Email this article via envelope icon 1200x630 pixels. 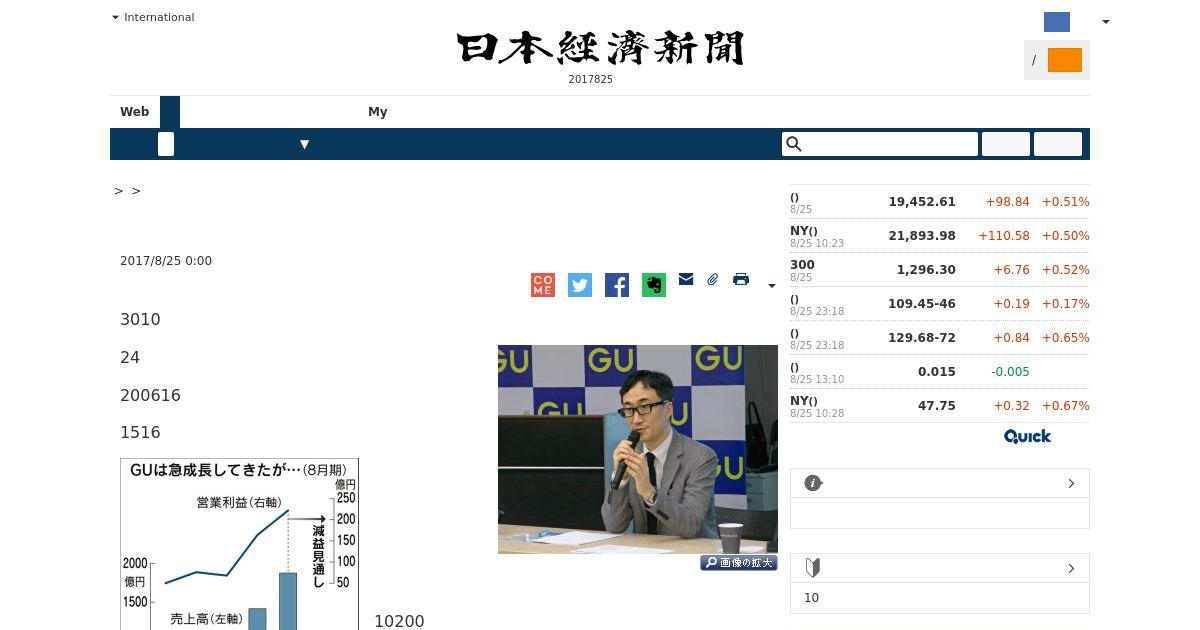point(686,279)
